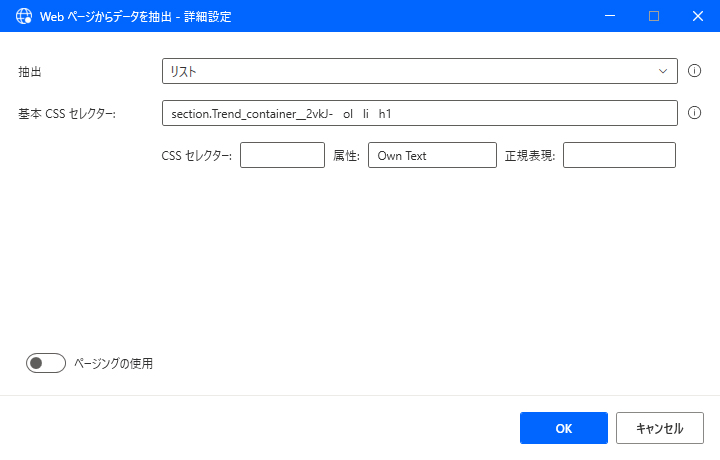The width and height of the screenshot is (720, 460).
Task: Click the ページングの使用 label text
Action: [x=113, y=364]
